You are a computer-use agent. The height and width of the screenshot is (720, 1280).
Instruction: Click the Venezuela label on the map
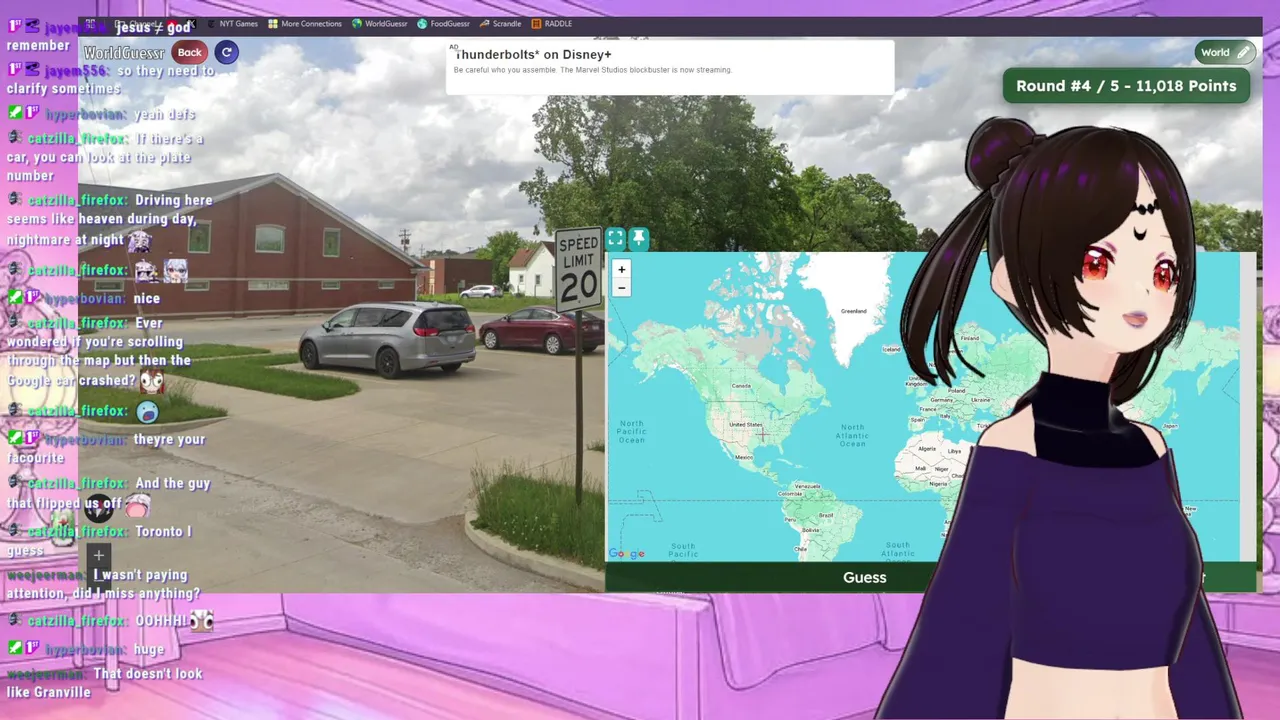pos(806,486)
